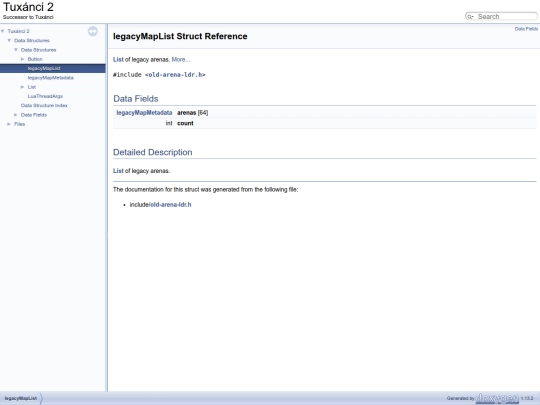Click the count field name

[x=185, y=123]
